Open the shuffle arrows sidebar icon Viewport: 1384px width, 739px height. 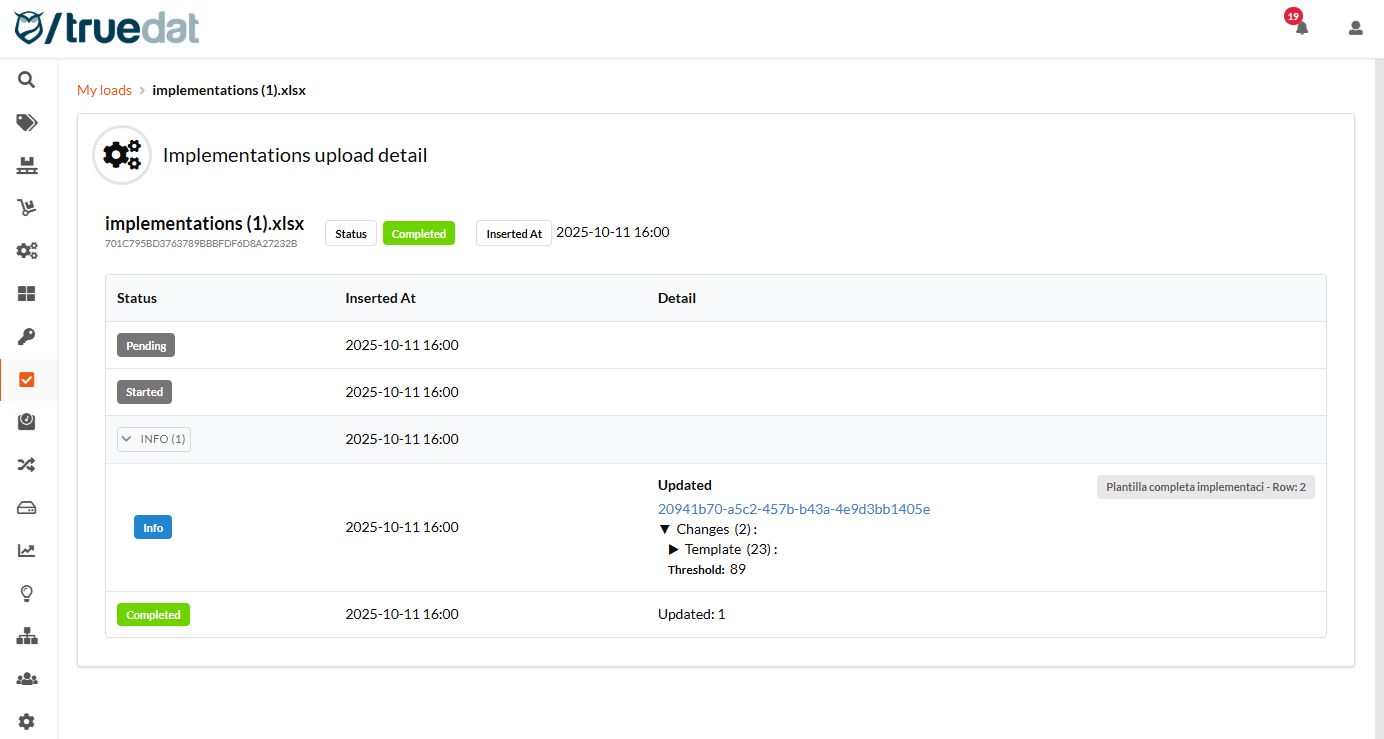pos(27,465)
